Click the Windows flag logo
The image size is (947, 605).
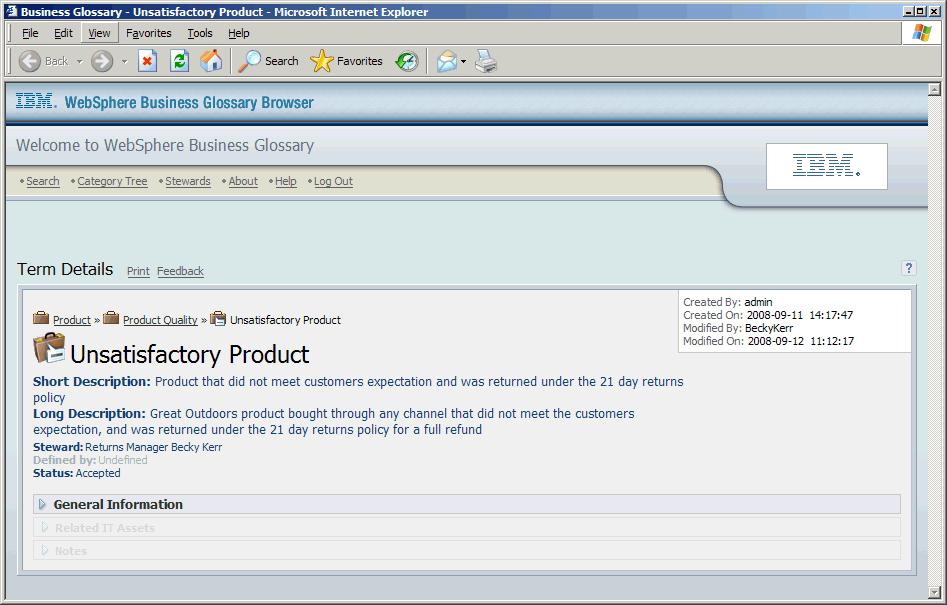pyautogui.click(x=922, y=33)
